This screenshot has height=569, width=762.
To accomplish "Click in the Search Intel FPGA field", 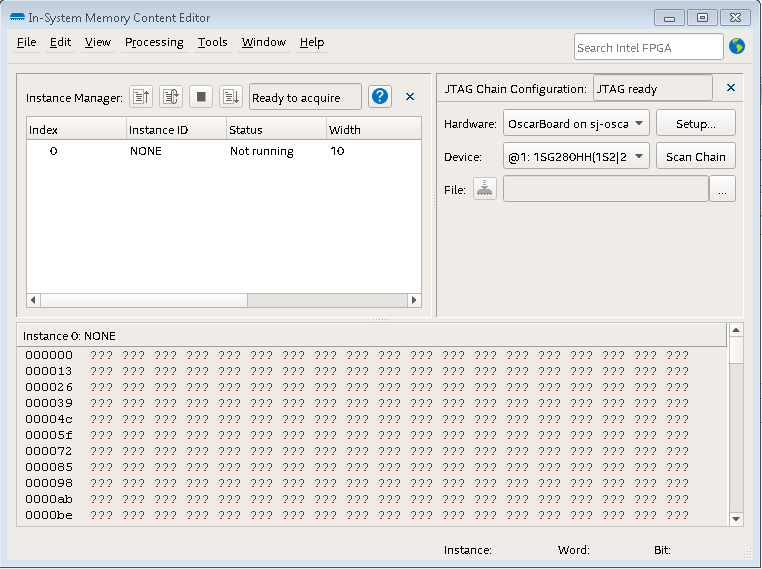I will [x=648, y=47].
